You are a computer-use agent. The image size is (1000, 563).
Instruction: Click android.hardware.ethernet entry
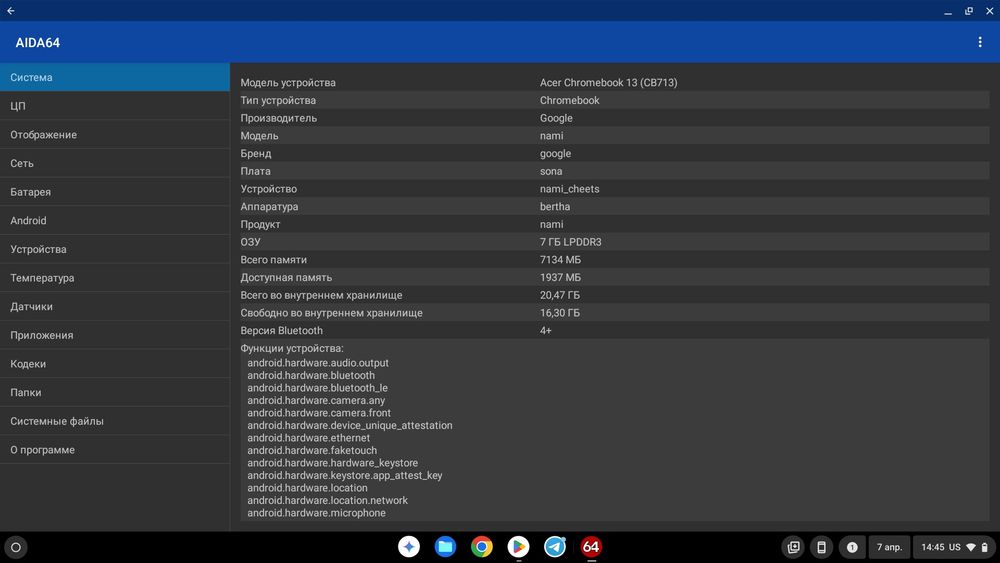pos(309,437)
